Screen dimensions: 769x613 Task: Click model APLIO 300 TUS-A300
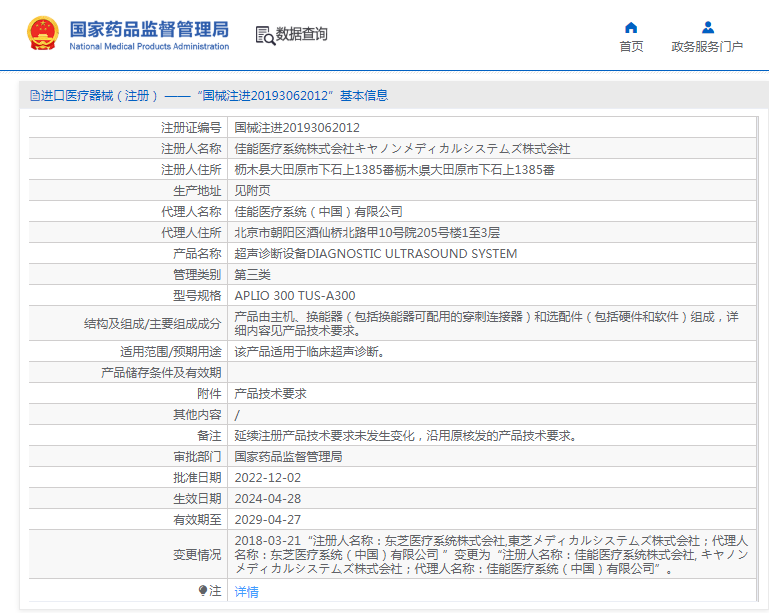click(295, 296)
